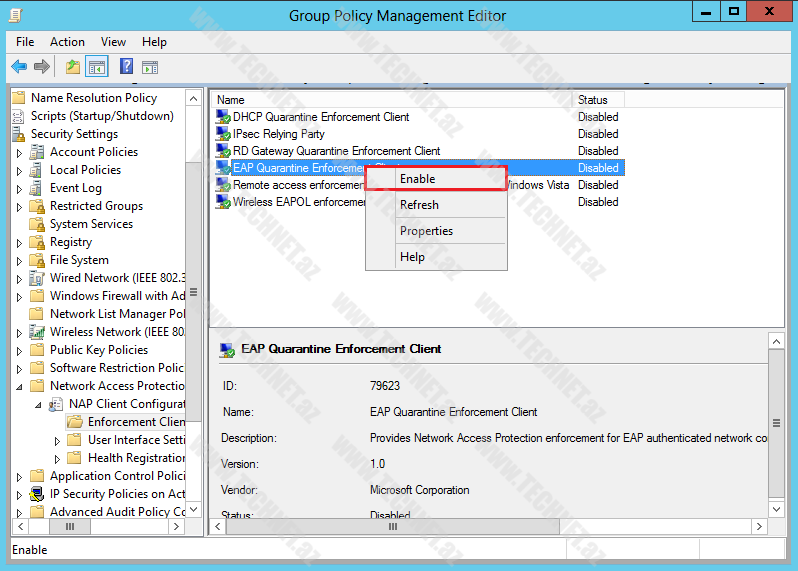This screenshot has height=571, width=798.
Task: Select Refresh from the context menu
Action: [419, 205]
